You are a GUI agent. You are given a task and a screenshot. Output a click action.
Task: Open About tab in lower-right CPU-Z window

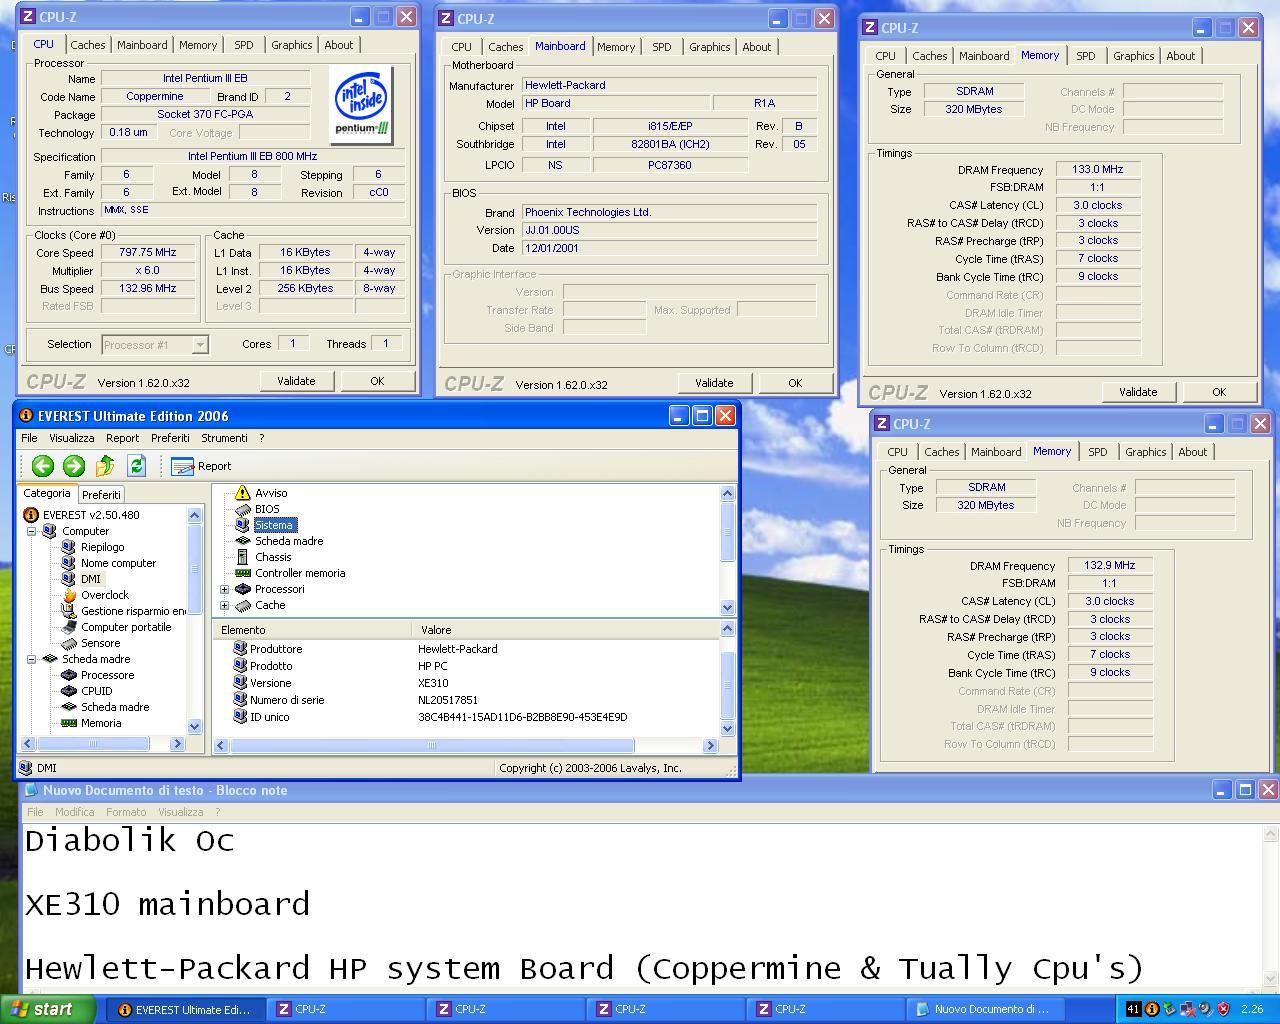(1192, 452)
